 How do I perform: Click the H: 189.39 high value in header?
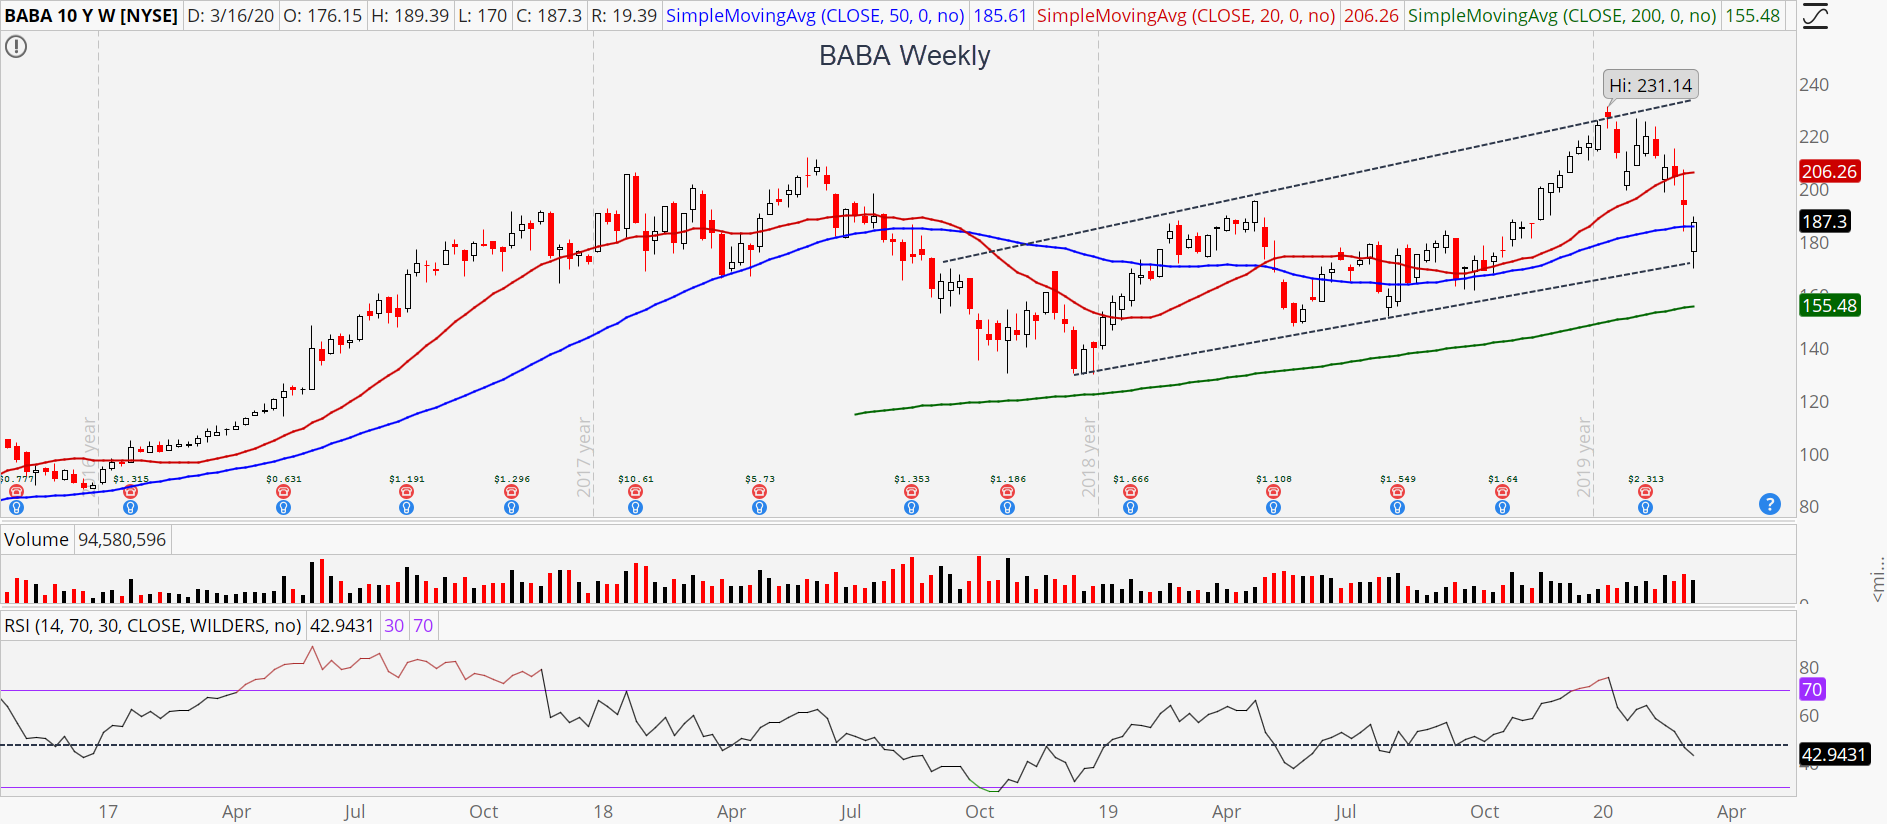410,16
